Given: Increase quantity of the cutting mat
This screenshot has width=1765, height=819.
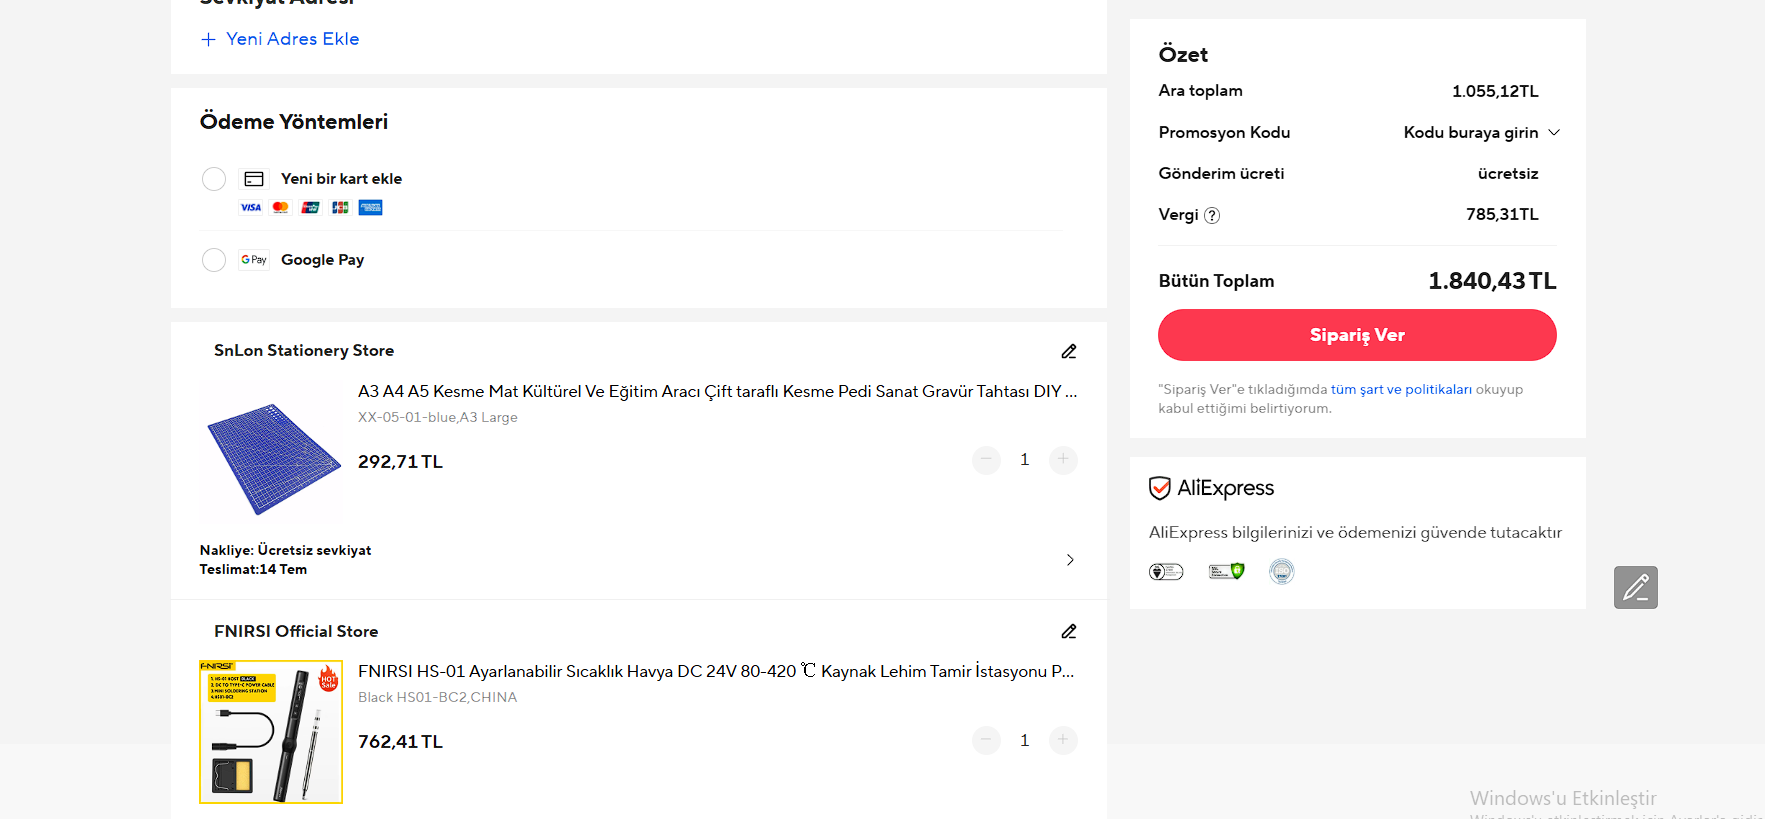Looking at the screenshot, I should click(1063, 460).
